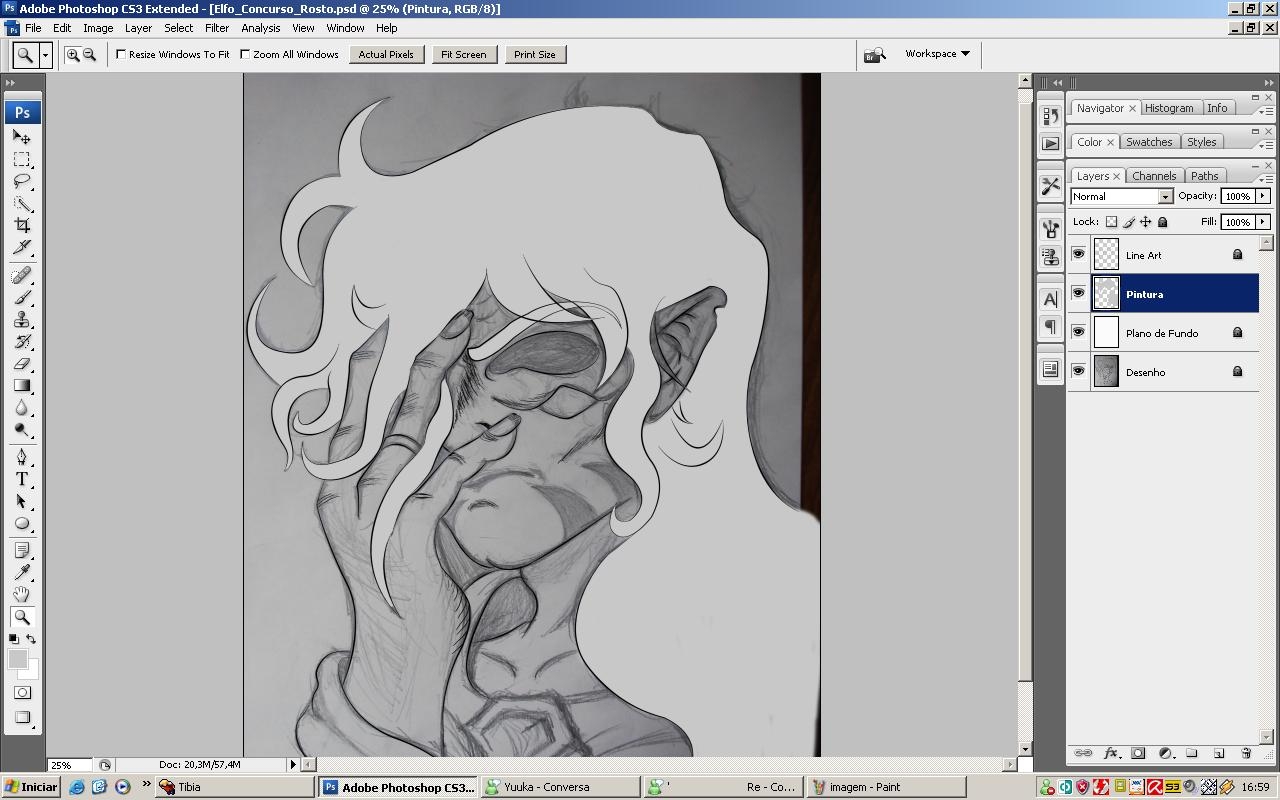Open the Workspace dropdown
Viewport: 1280px width, 800px height.
937,54
